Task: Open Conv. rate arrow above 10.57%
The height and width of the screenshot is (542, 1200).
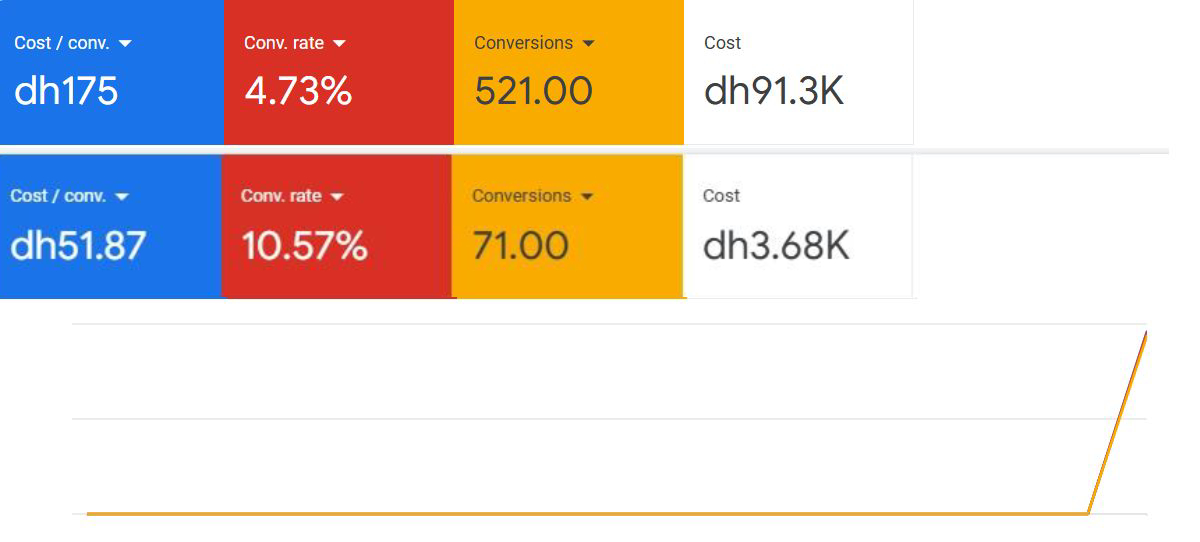Action: coord(337,197)
